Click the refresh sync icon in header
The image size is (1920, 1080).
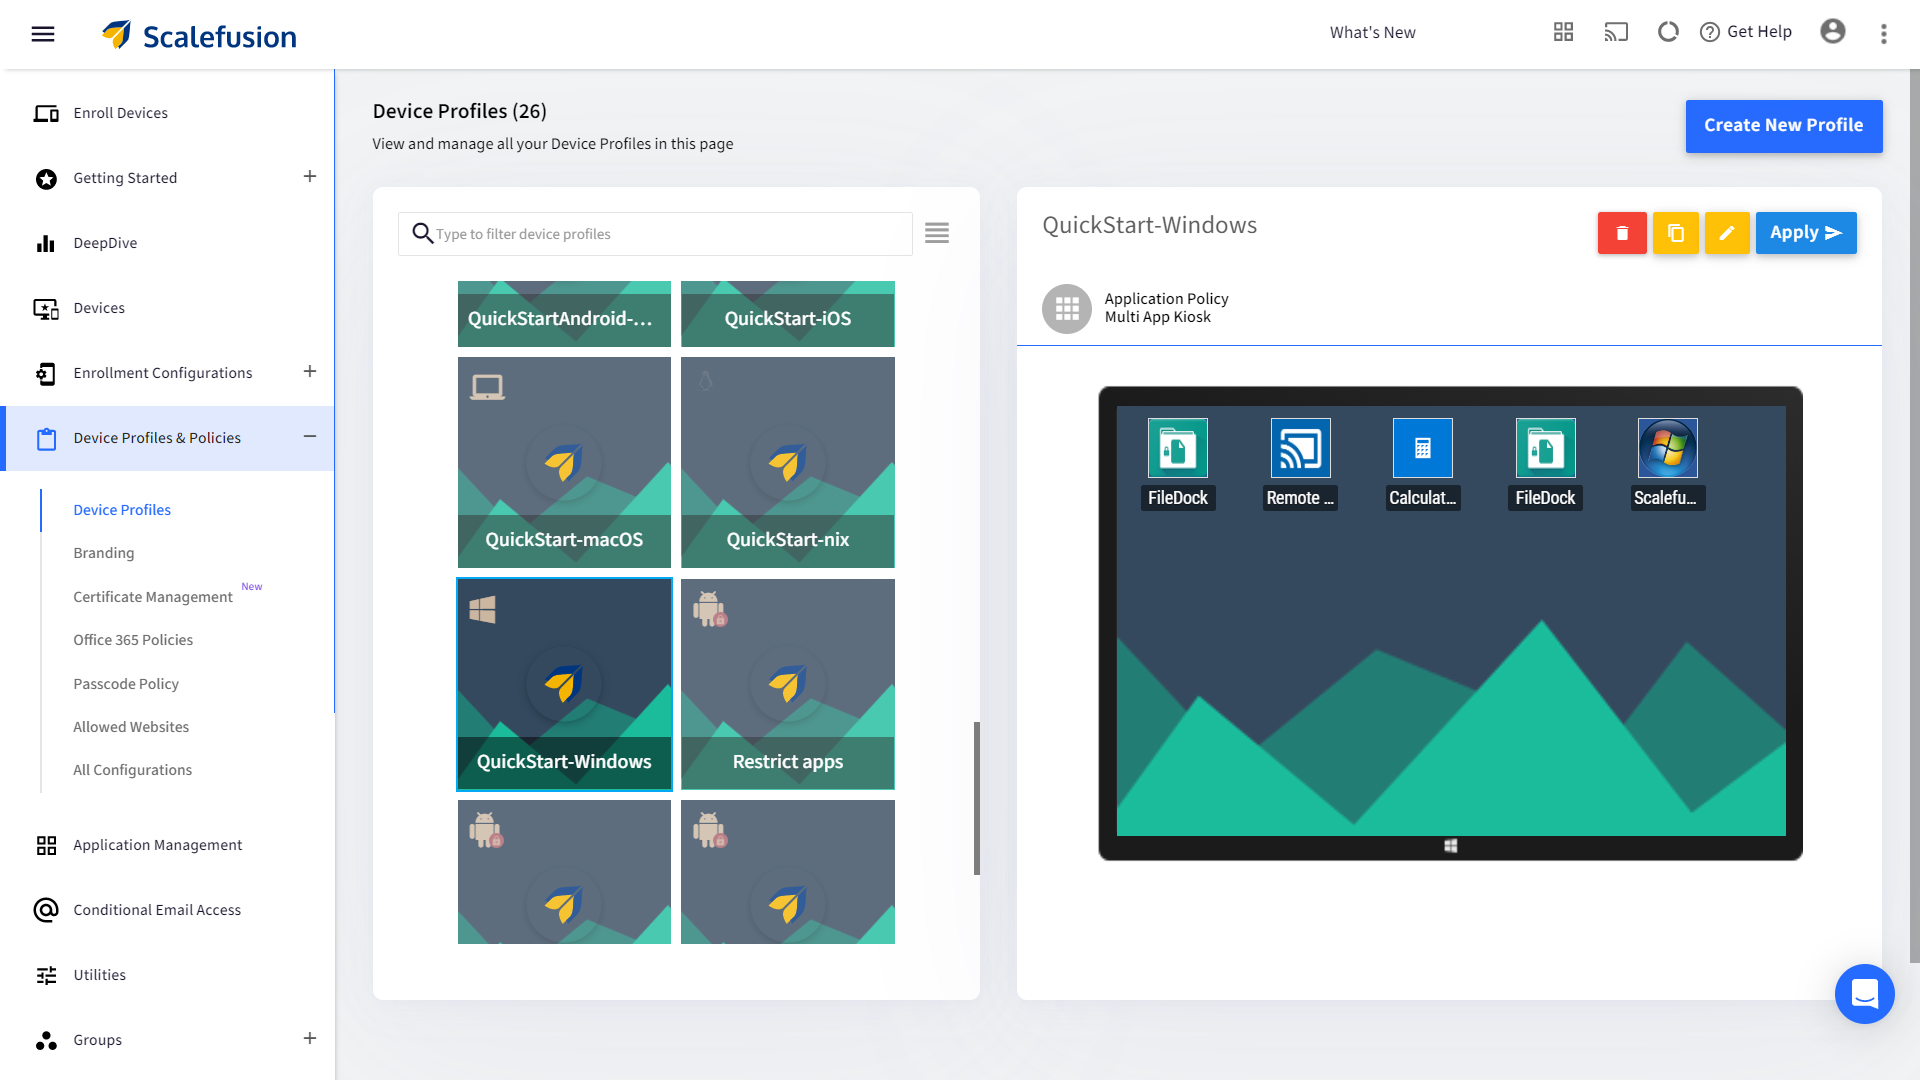tap(1668, 32)
